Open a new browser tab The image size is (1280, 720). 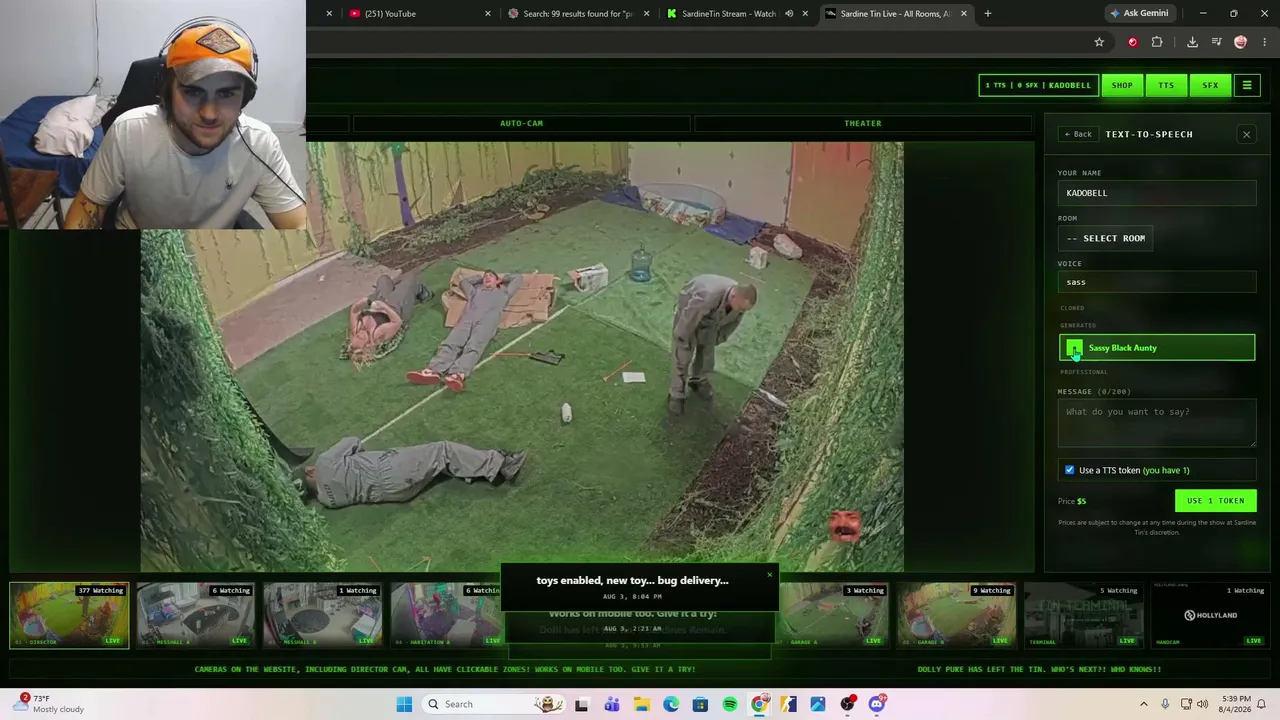click(987, 13)
